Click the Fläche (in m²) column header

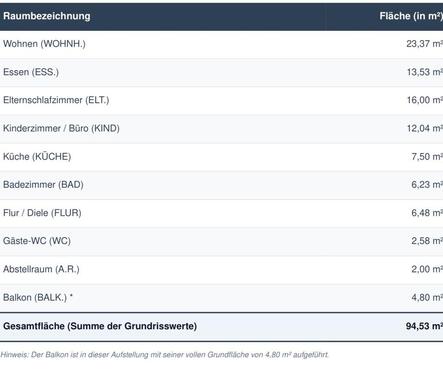click(x=411, y=16)
